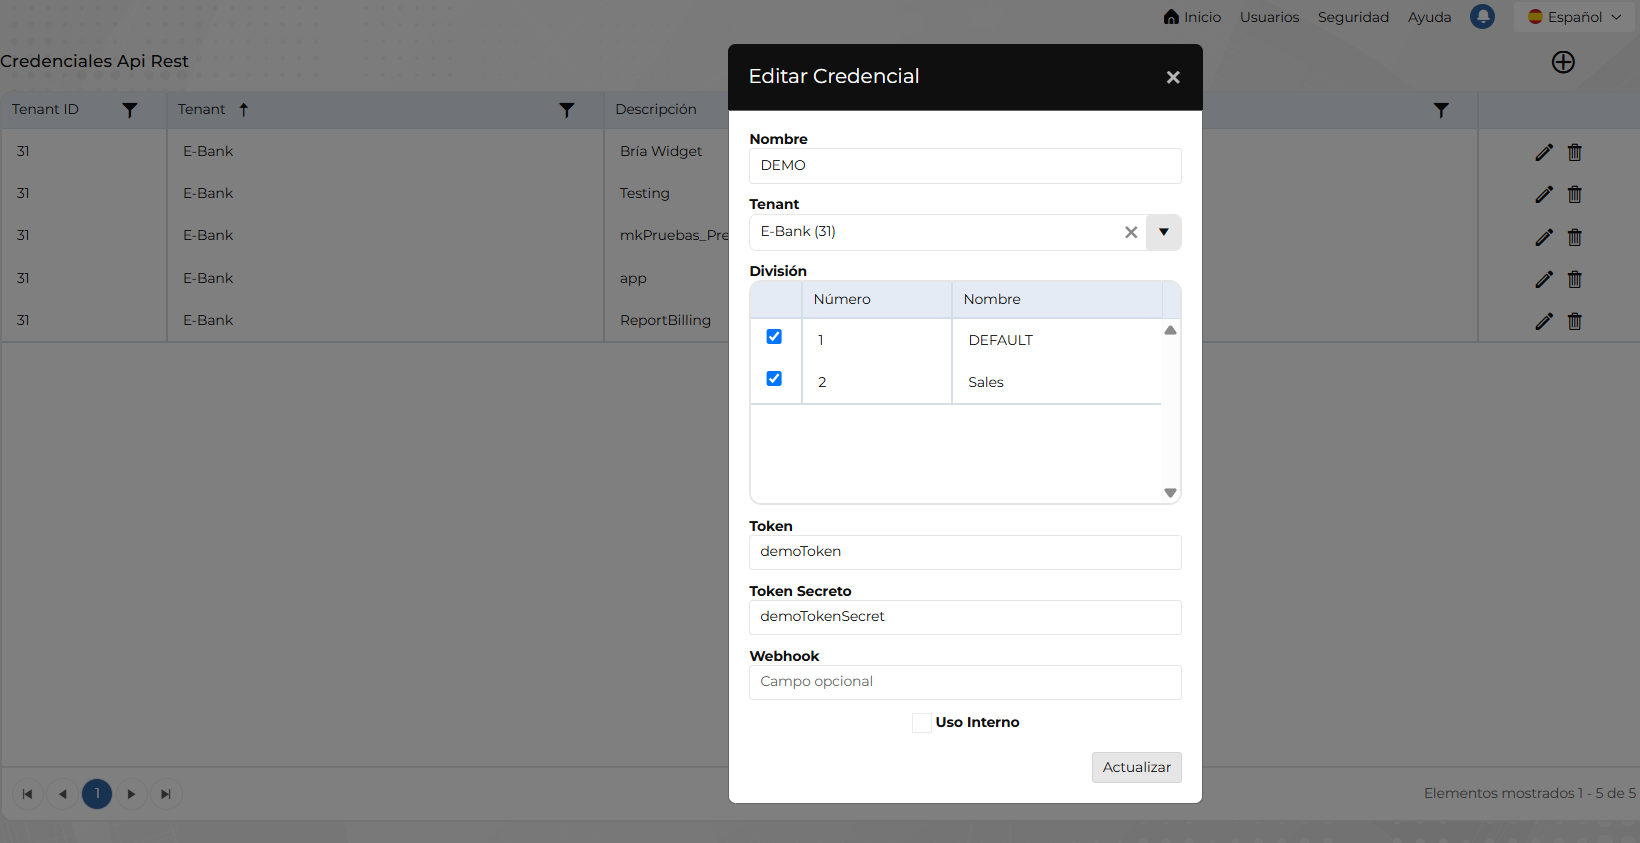1640x843 pixels.
Task: Edit the Testing credential row
Action: coord(1544,194)
